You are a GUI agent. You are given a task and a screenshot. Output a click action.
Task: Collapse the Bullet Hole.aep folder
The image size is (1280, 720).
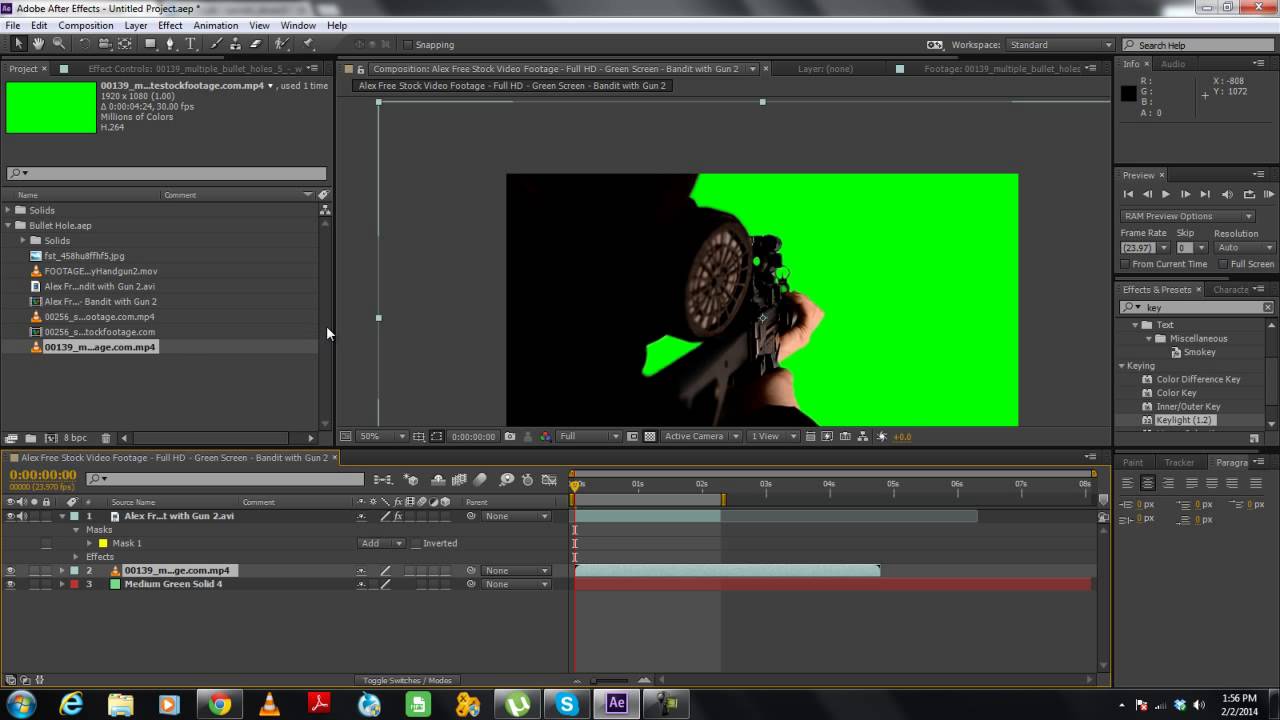(x=8, y=226)
